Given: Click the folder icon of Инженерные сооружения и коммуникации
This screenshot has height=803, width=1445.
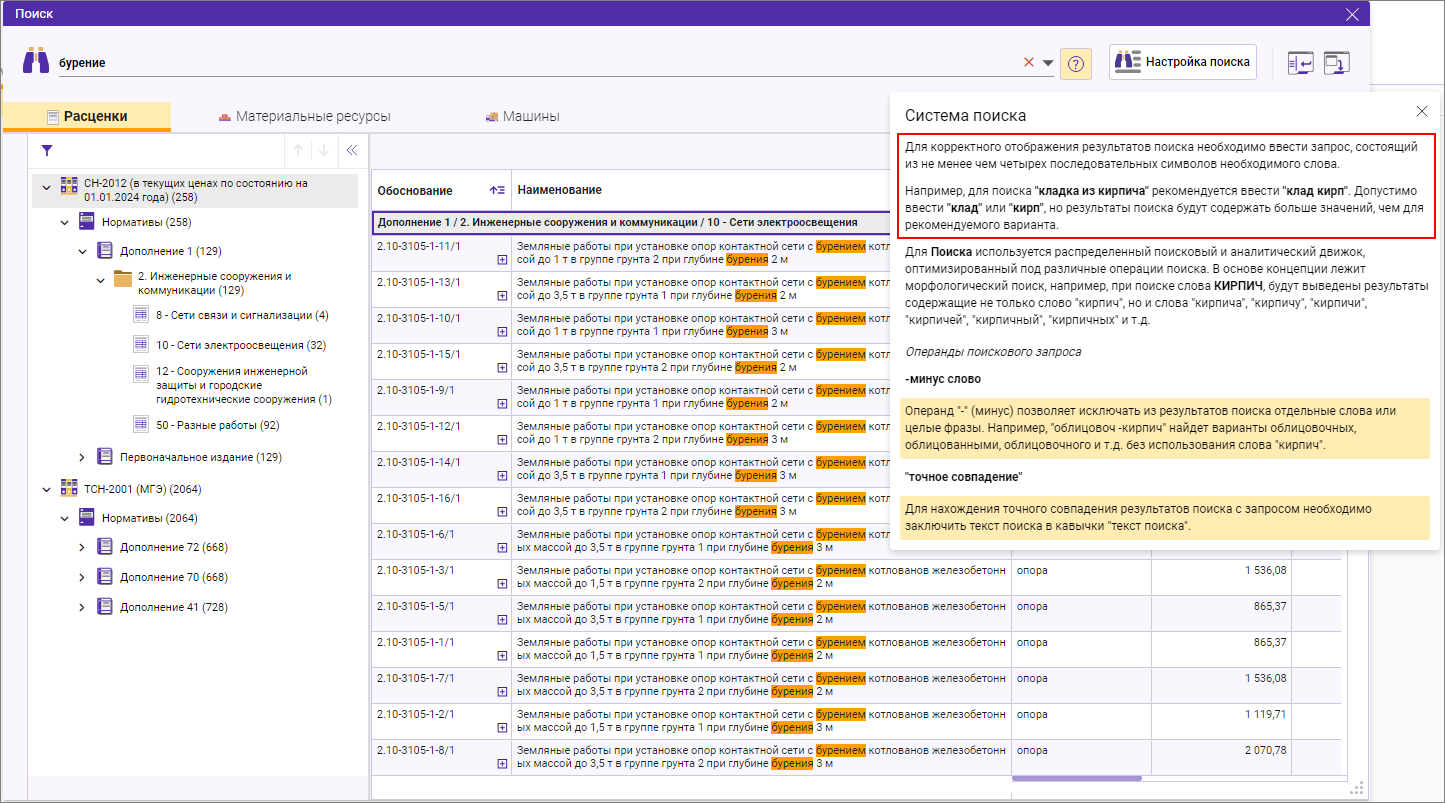Looking at the screenshot, I should [123, 279].
